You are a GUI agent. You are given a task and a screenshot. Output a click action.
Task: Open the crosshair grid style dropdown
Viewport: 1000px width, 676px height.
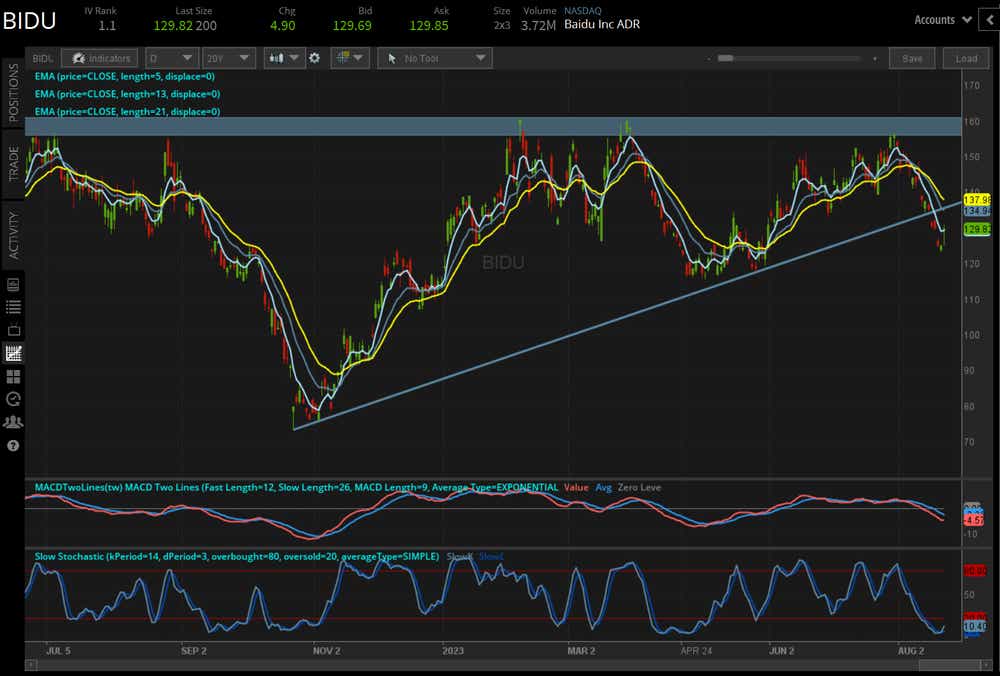tap(349, 58)
